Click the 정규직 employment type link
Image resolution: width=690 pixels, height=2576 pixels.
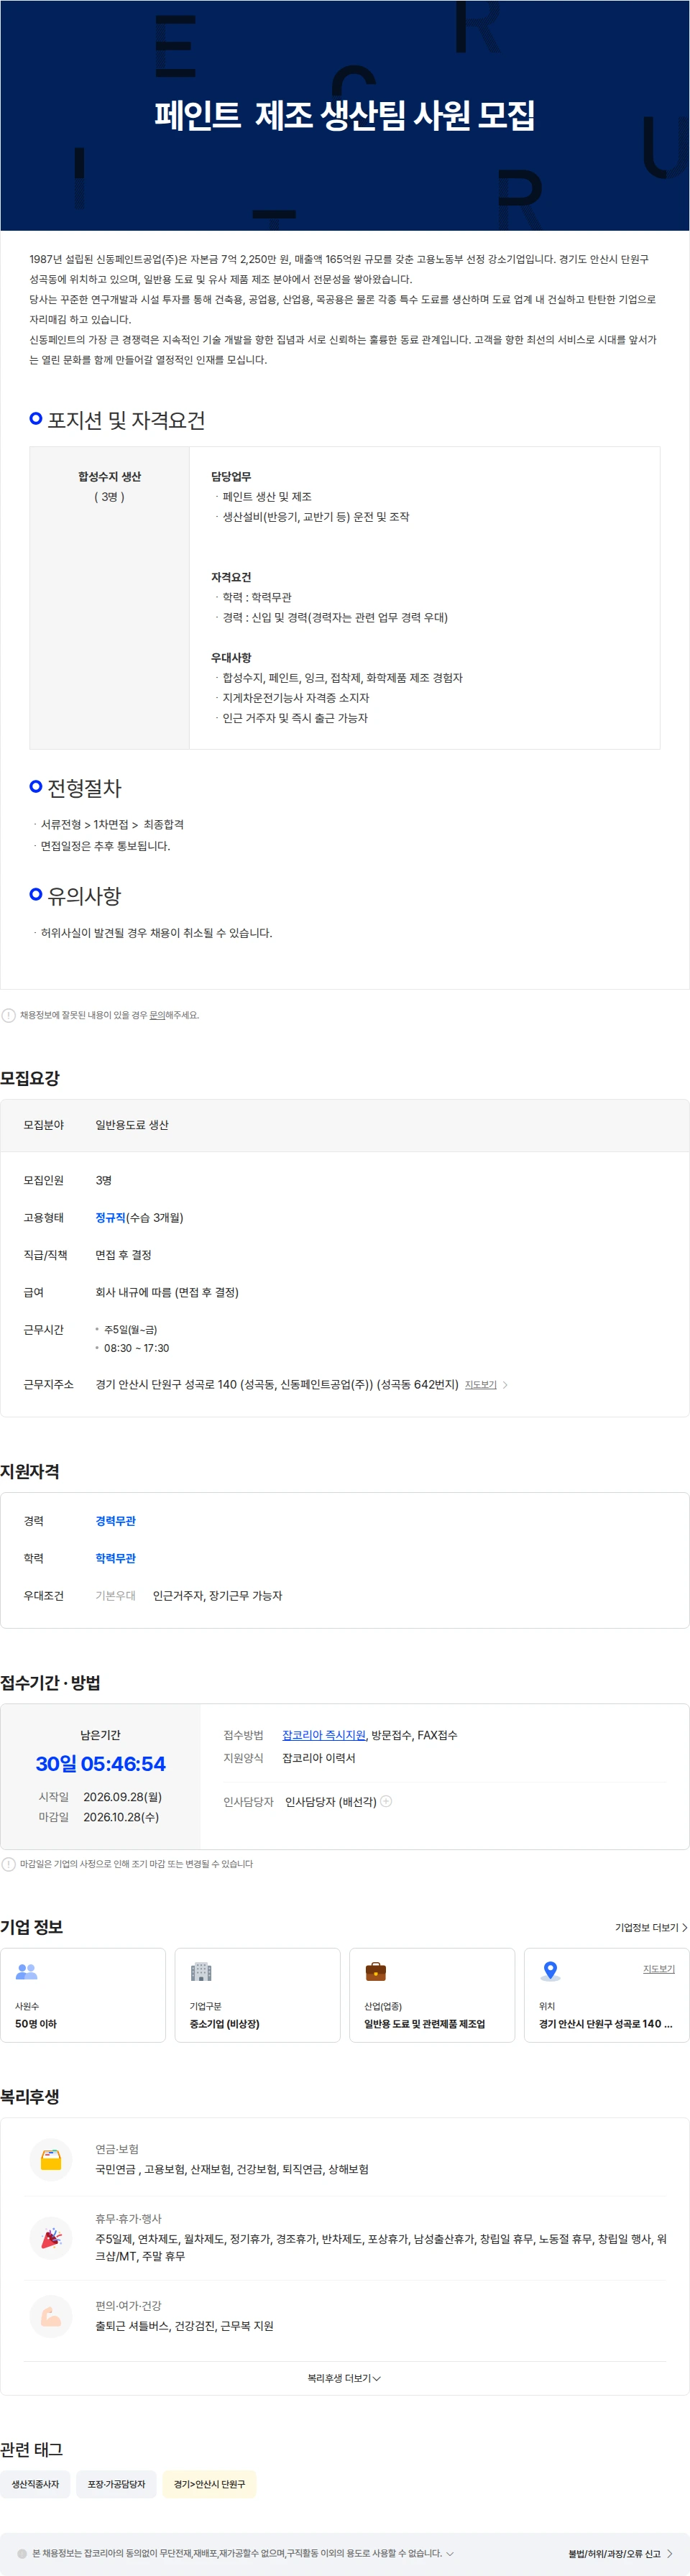click(110, 1218)
